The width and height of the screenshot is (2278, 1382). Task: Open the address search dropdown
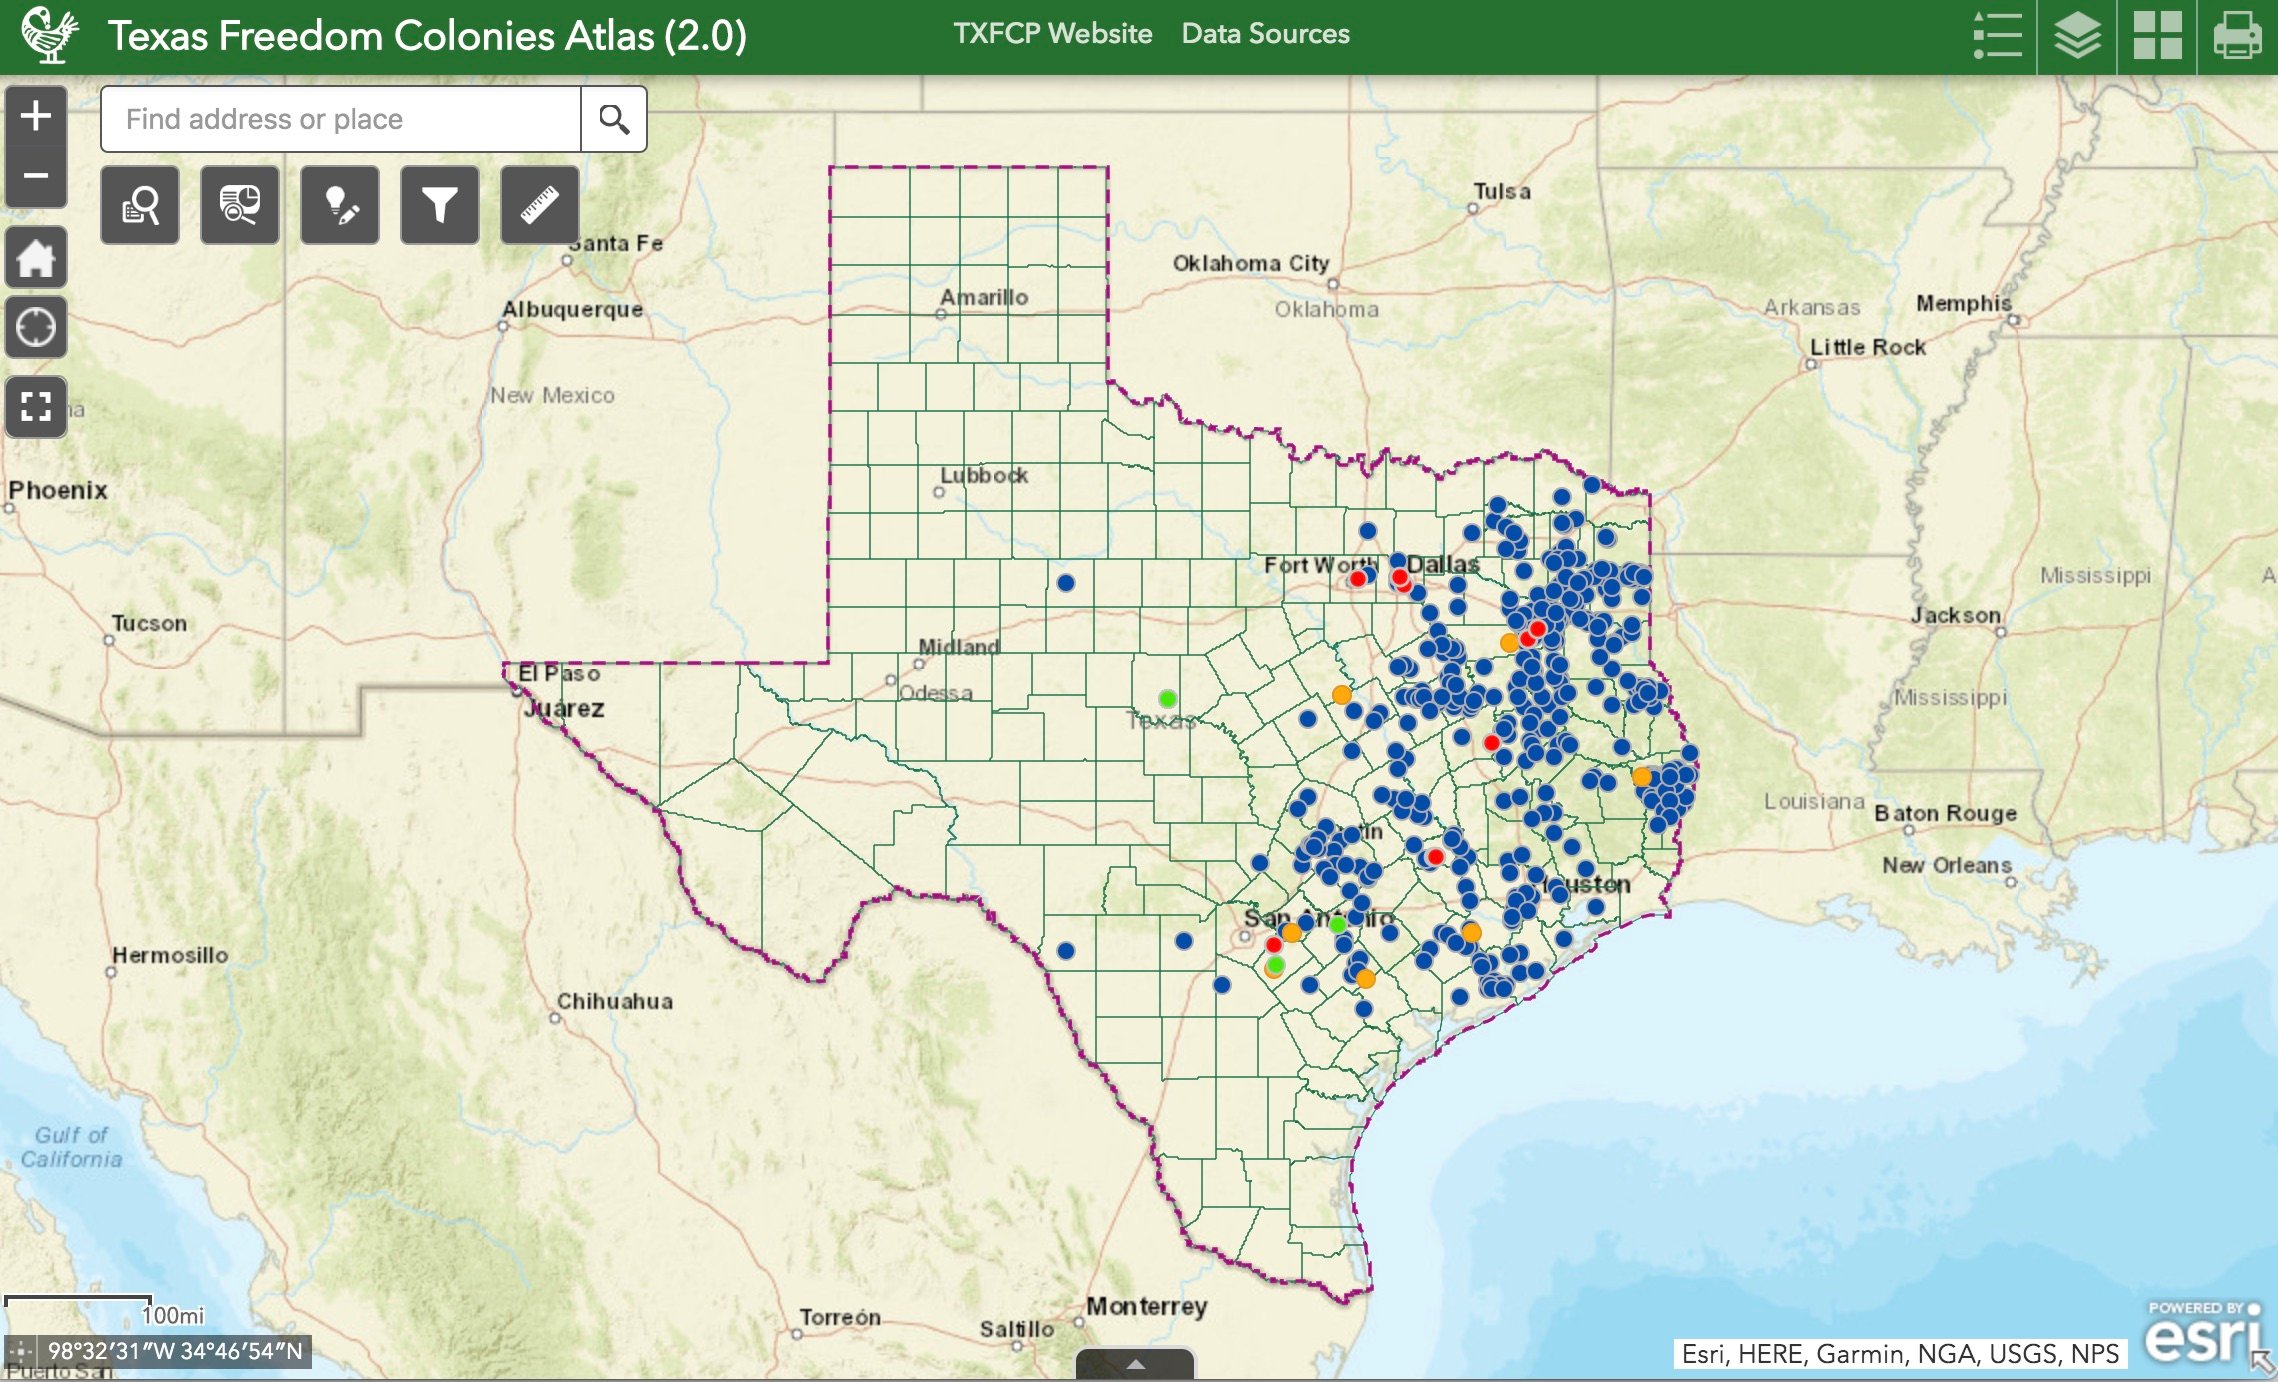tap(613, 118)
